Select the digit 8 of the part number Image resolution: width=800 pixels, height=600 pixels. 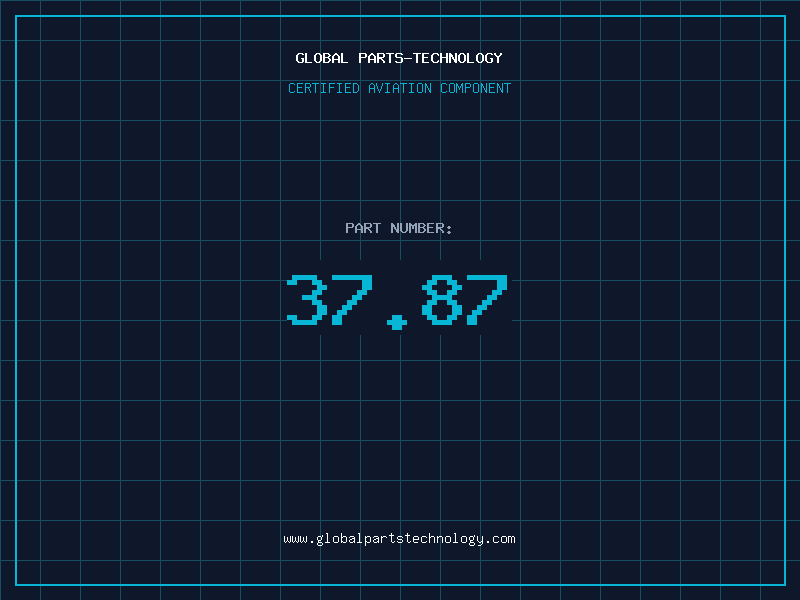click(442, 299)
